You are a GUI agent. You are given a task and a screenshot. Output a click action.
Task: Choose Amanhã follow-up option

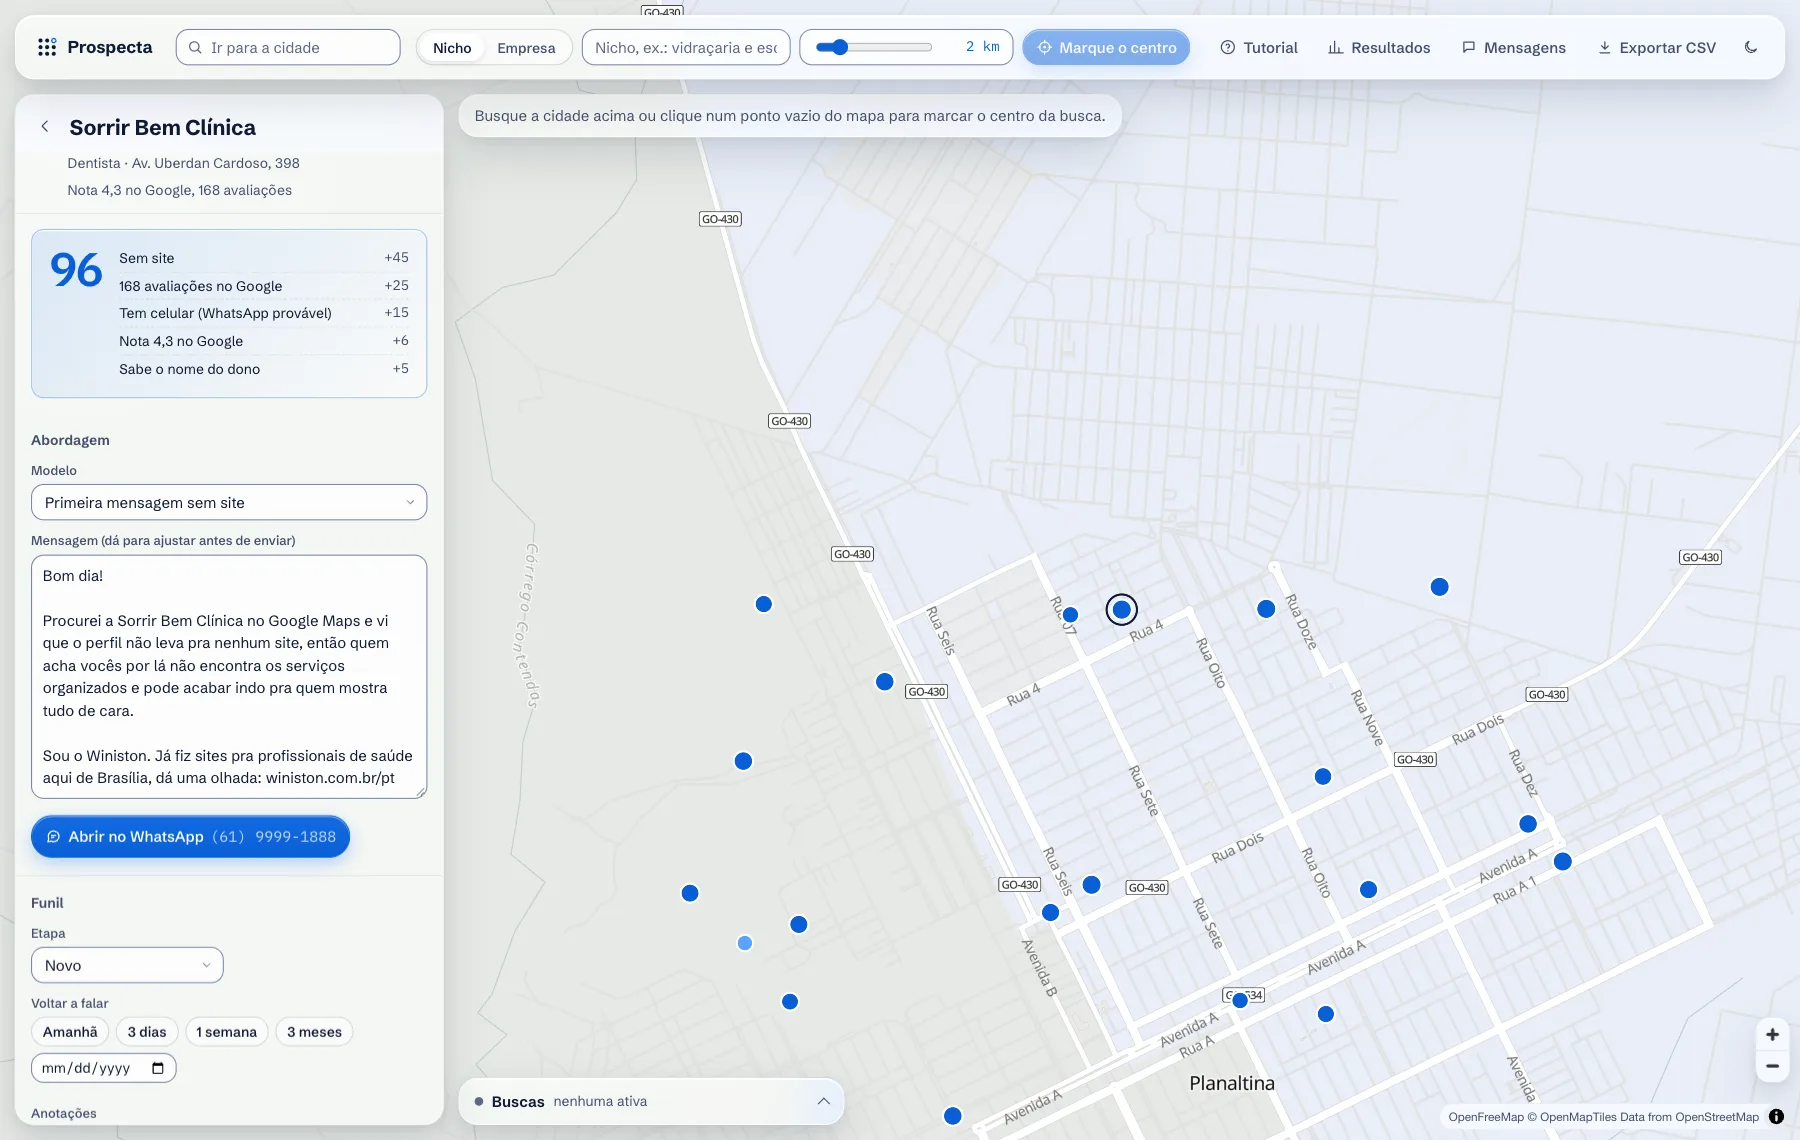[x=70, y=1032]
